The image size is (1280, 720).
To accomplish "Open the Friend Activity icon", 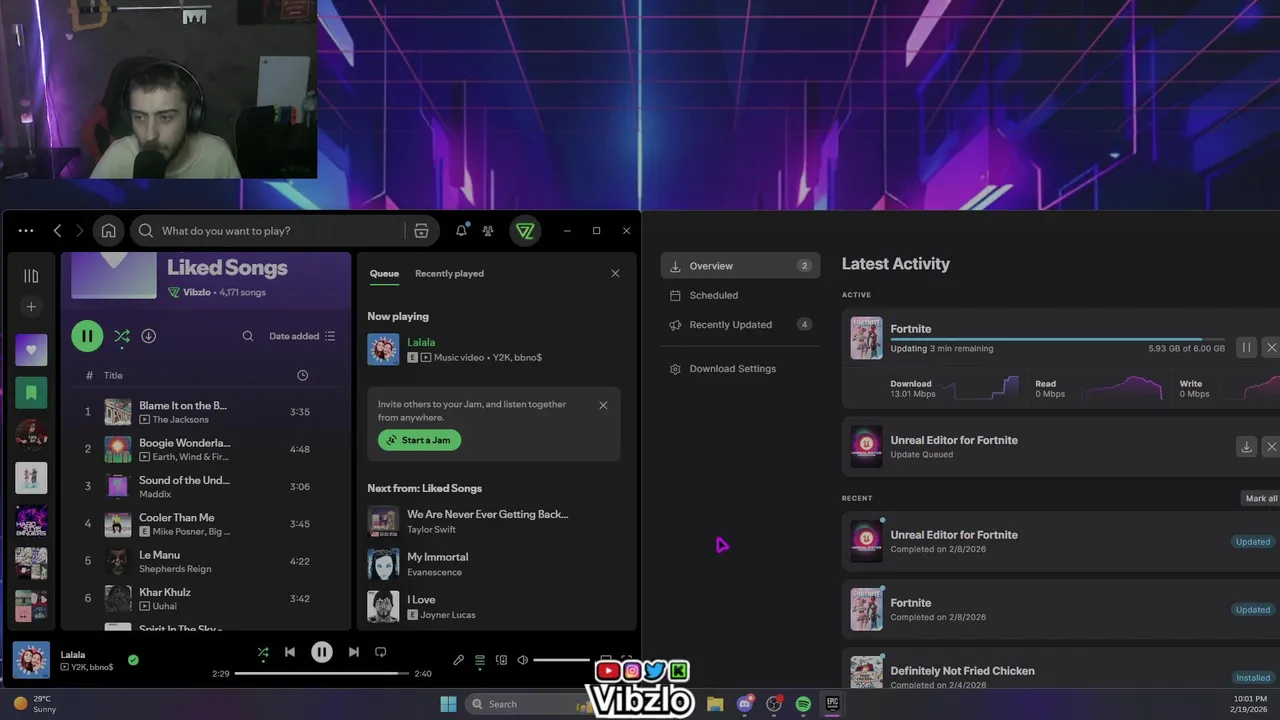I will point(488,231).
